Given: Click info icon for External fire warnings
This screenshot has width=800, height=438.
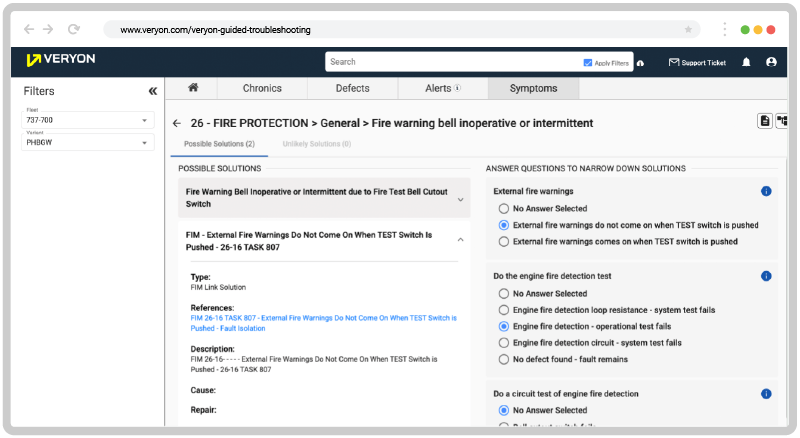Looking at the screenshot, I should click(x=766, y=191).
